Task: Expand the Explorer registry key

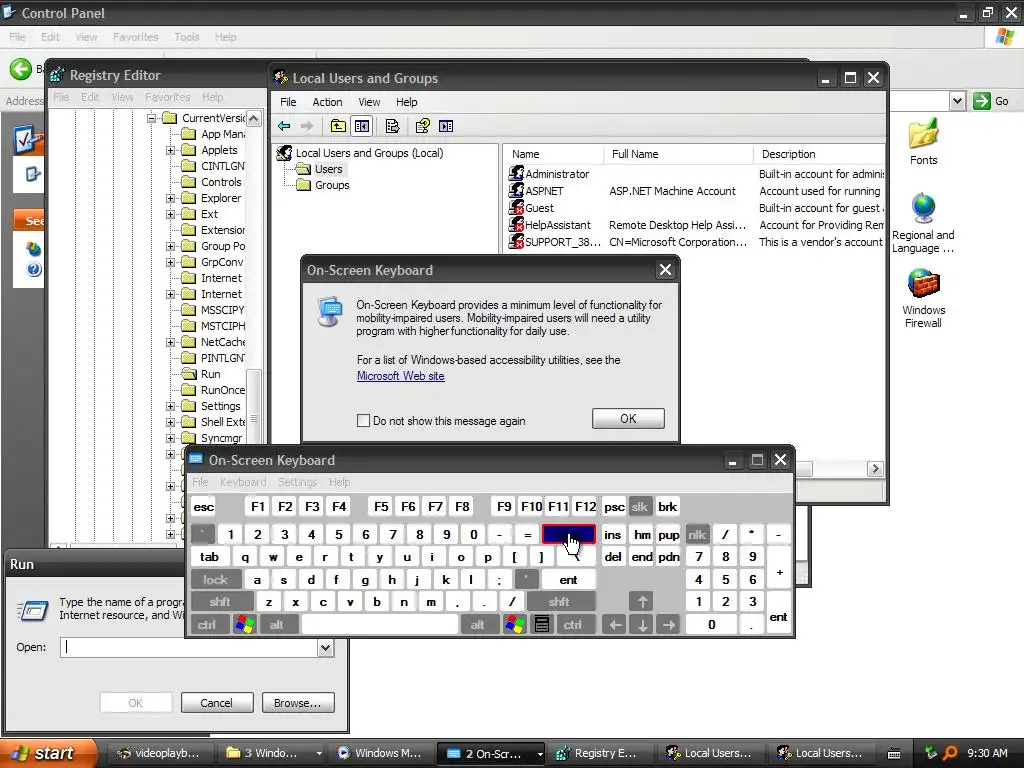Action: pos(170,198)
